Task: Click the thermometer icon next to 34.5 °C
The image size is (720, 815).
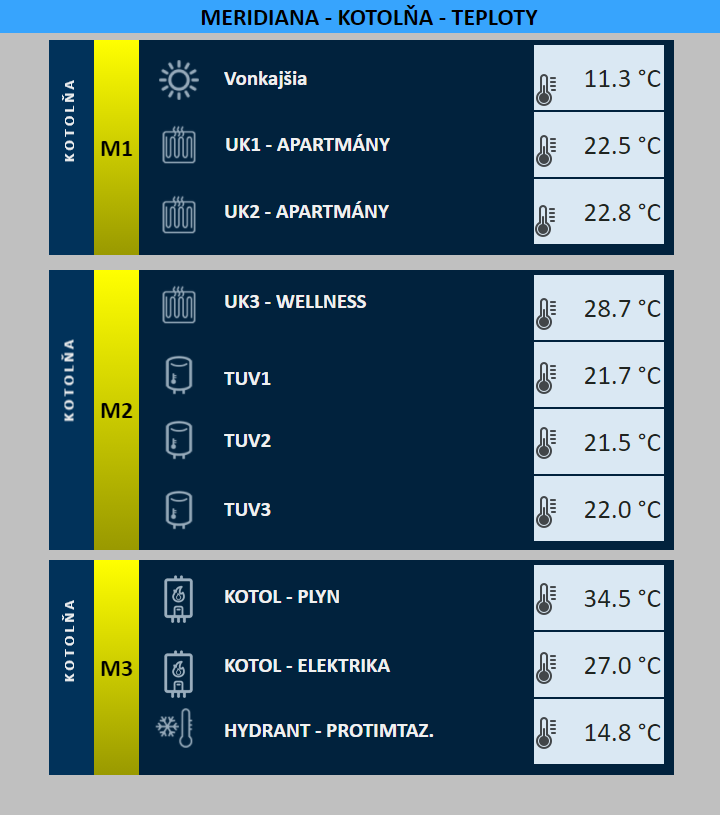Action: pyautogui.click(x=545, y=598)
